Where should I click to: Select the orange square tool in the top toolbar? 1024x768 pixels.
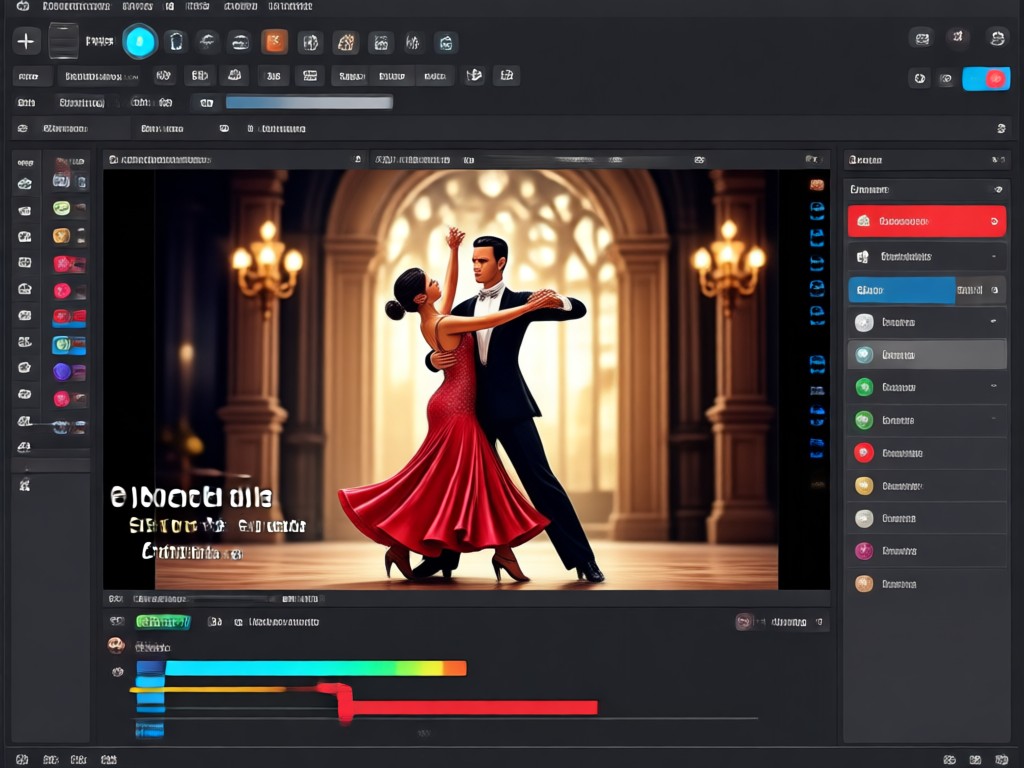tap(275, 42)
